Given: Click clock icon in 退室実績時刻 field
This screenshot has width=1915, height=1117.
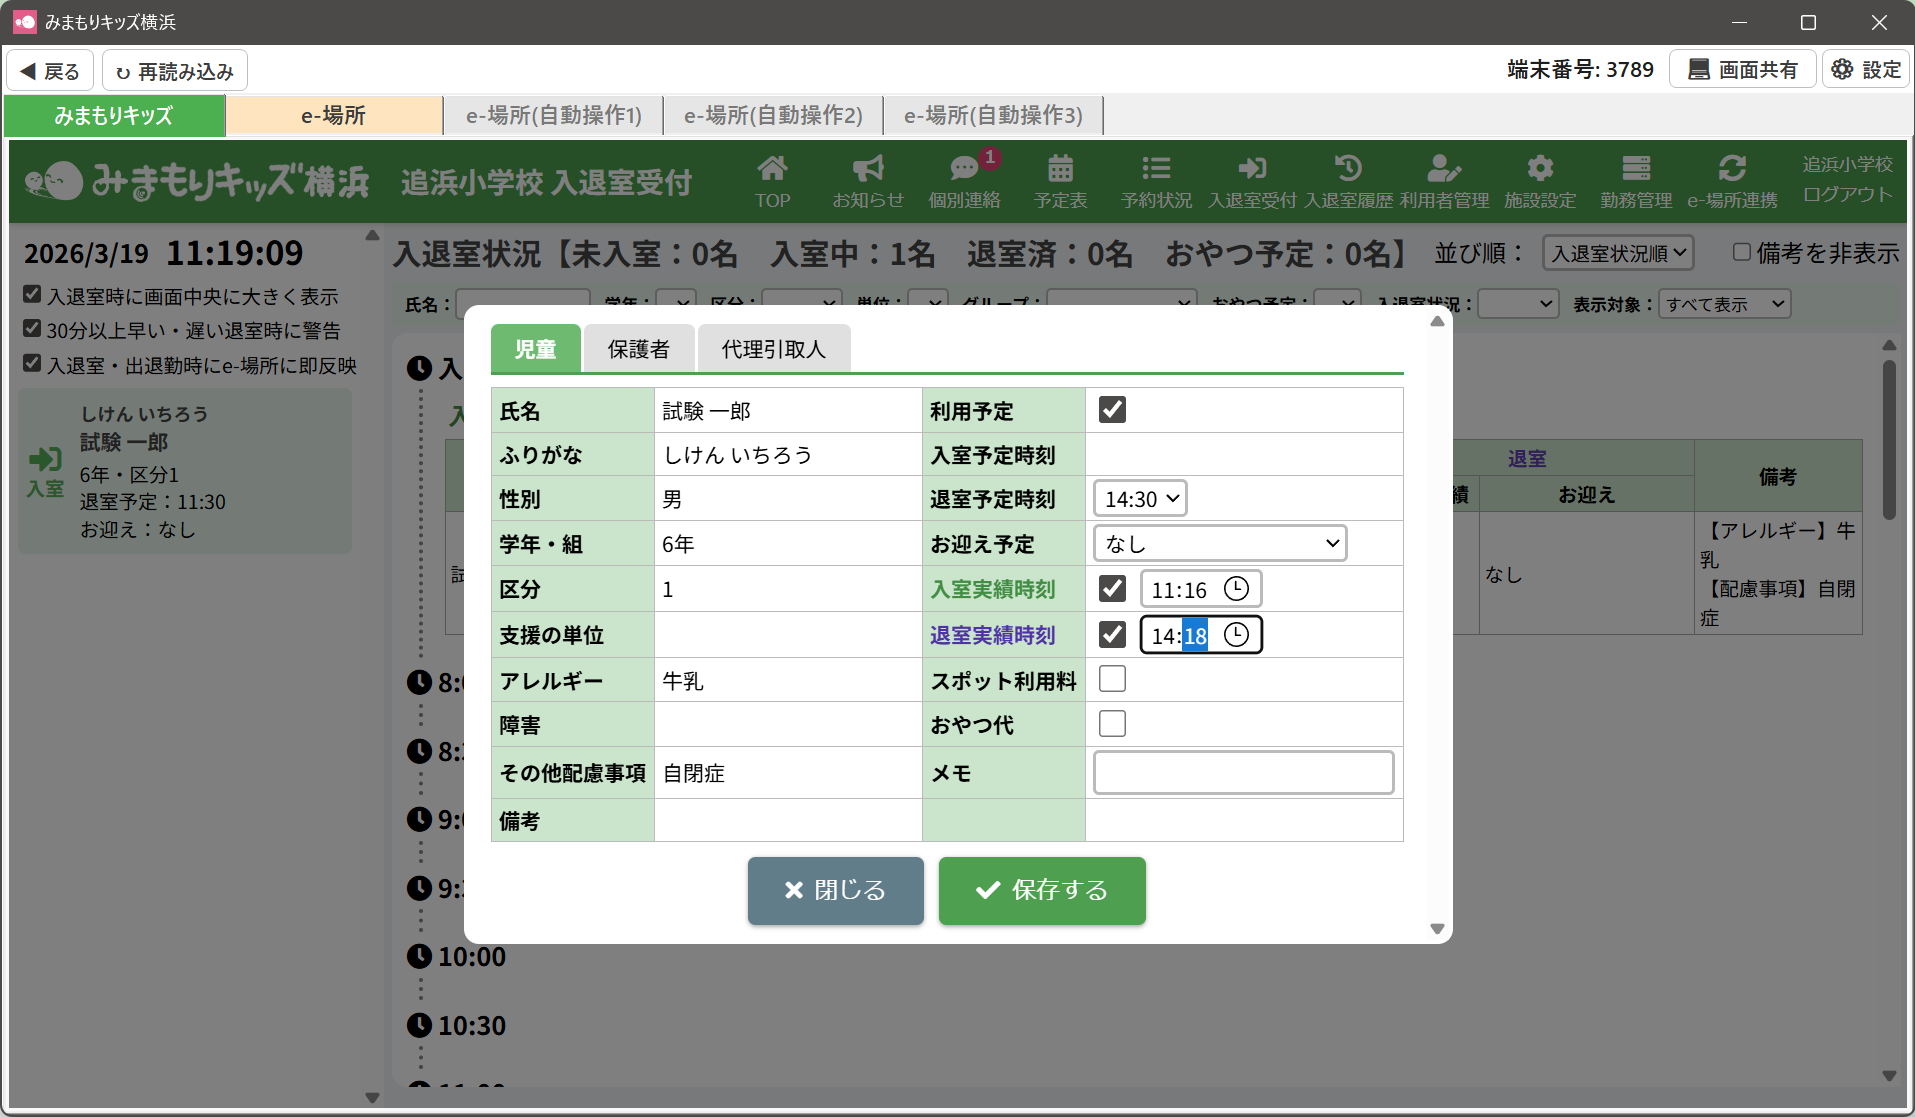Looking at the screenshot, I should [x=1237, y=635].
